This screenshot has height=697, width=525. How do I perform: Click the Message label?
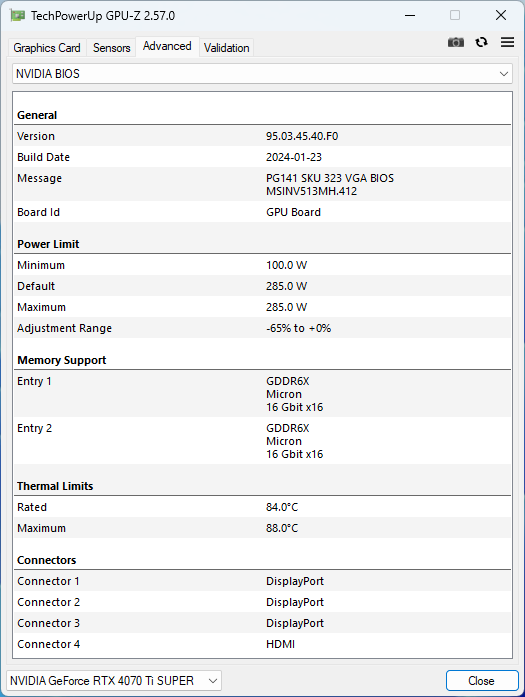point(39,178)
